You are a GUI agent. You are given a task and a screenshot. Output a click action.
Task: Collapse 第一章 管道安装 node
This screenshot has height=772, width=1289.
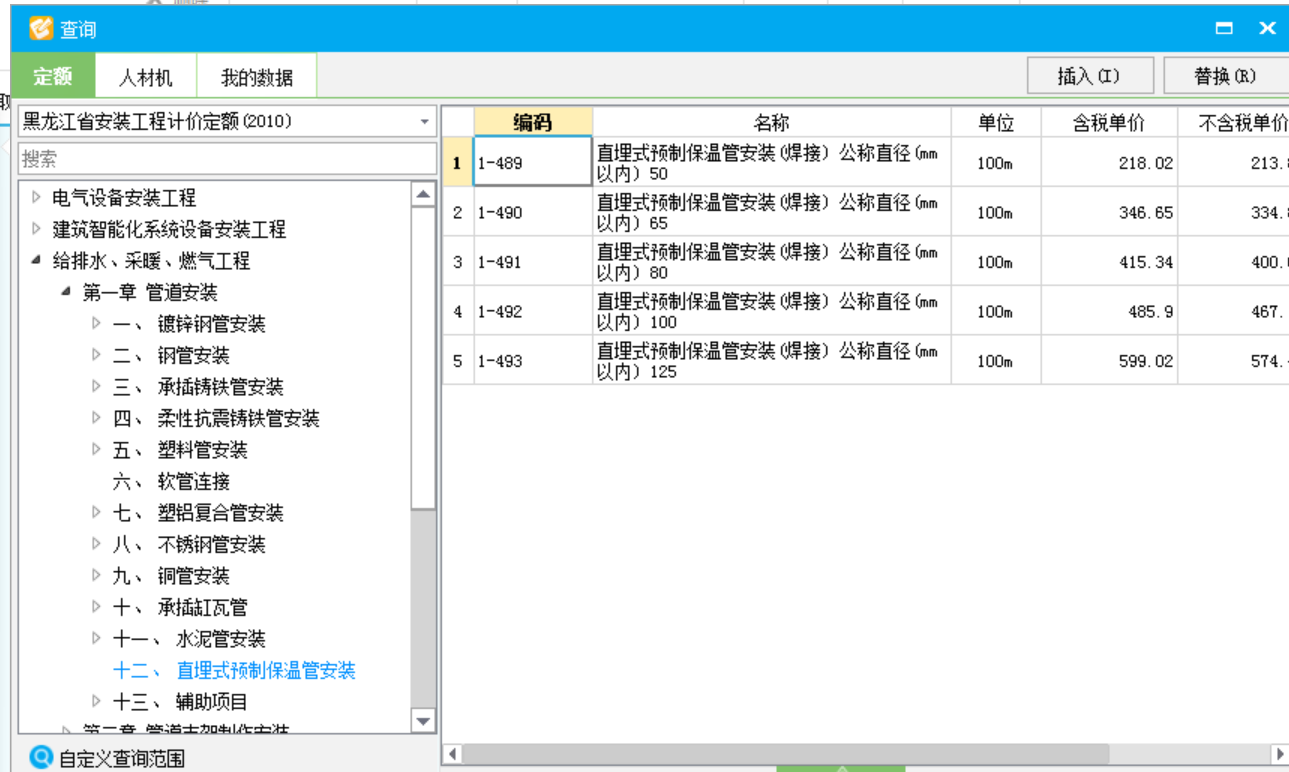tap(66, 292)
